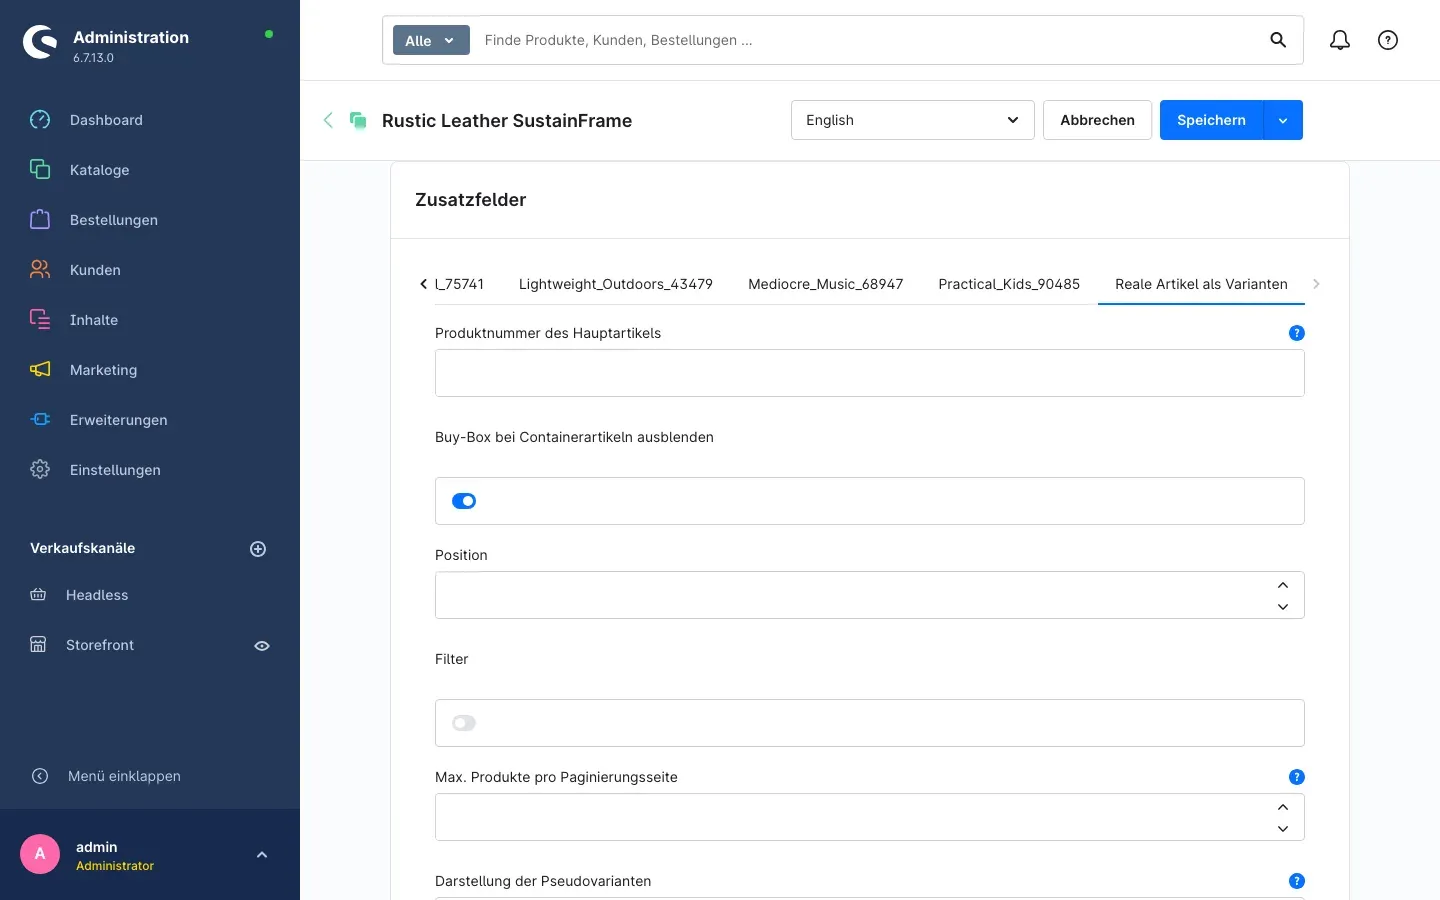Click the Shopware logo icon
Image resolution: width=1440 pixels, height=900 pixels.
click(x=40, y=42)
